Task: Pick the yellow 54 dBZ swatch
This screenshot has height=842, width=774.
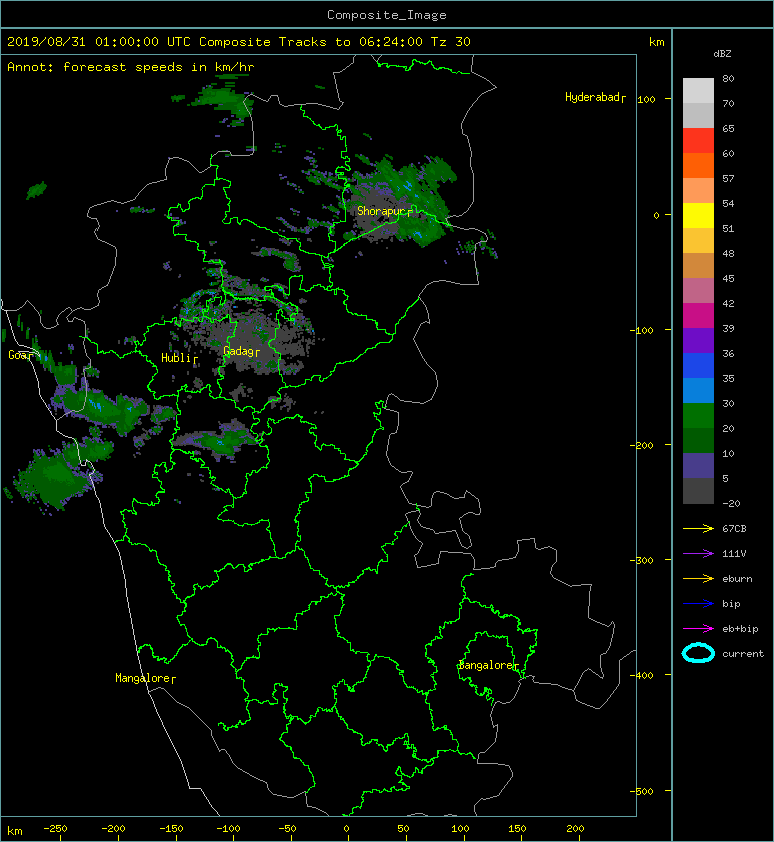Action: tap(698, 215)
